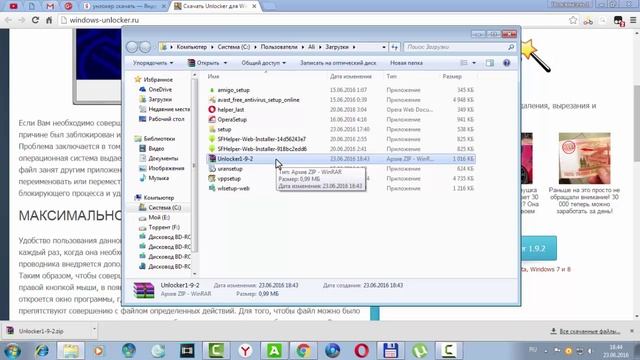Expand the Открыть button dropdown arrow

225,63
